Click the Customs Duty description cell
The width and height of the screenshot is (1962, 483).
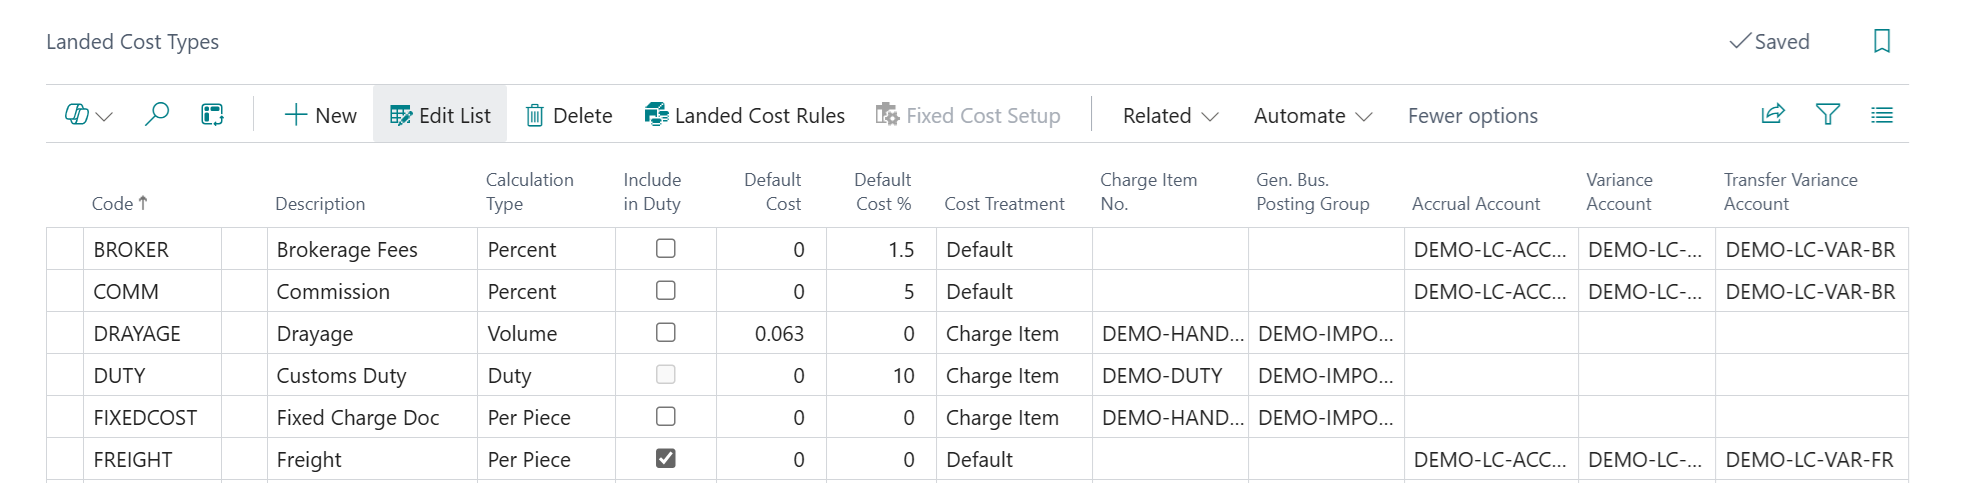[x=371, y=376]
